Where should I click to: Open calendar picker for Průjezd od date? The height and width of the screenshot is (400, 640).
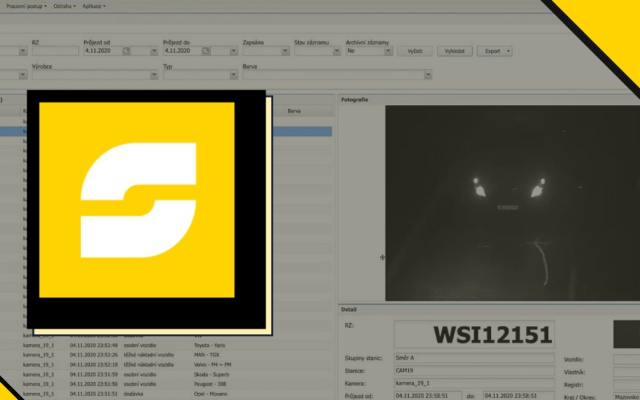pyautogui.click(x=127, y=51)
